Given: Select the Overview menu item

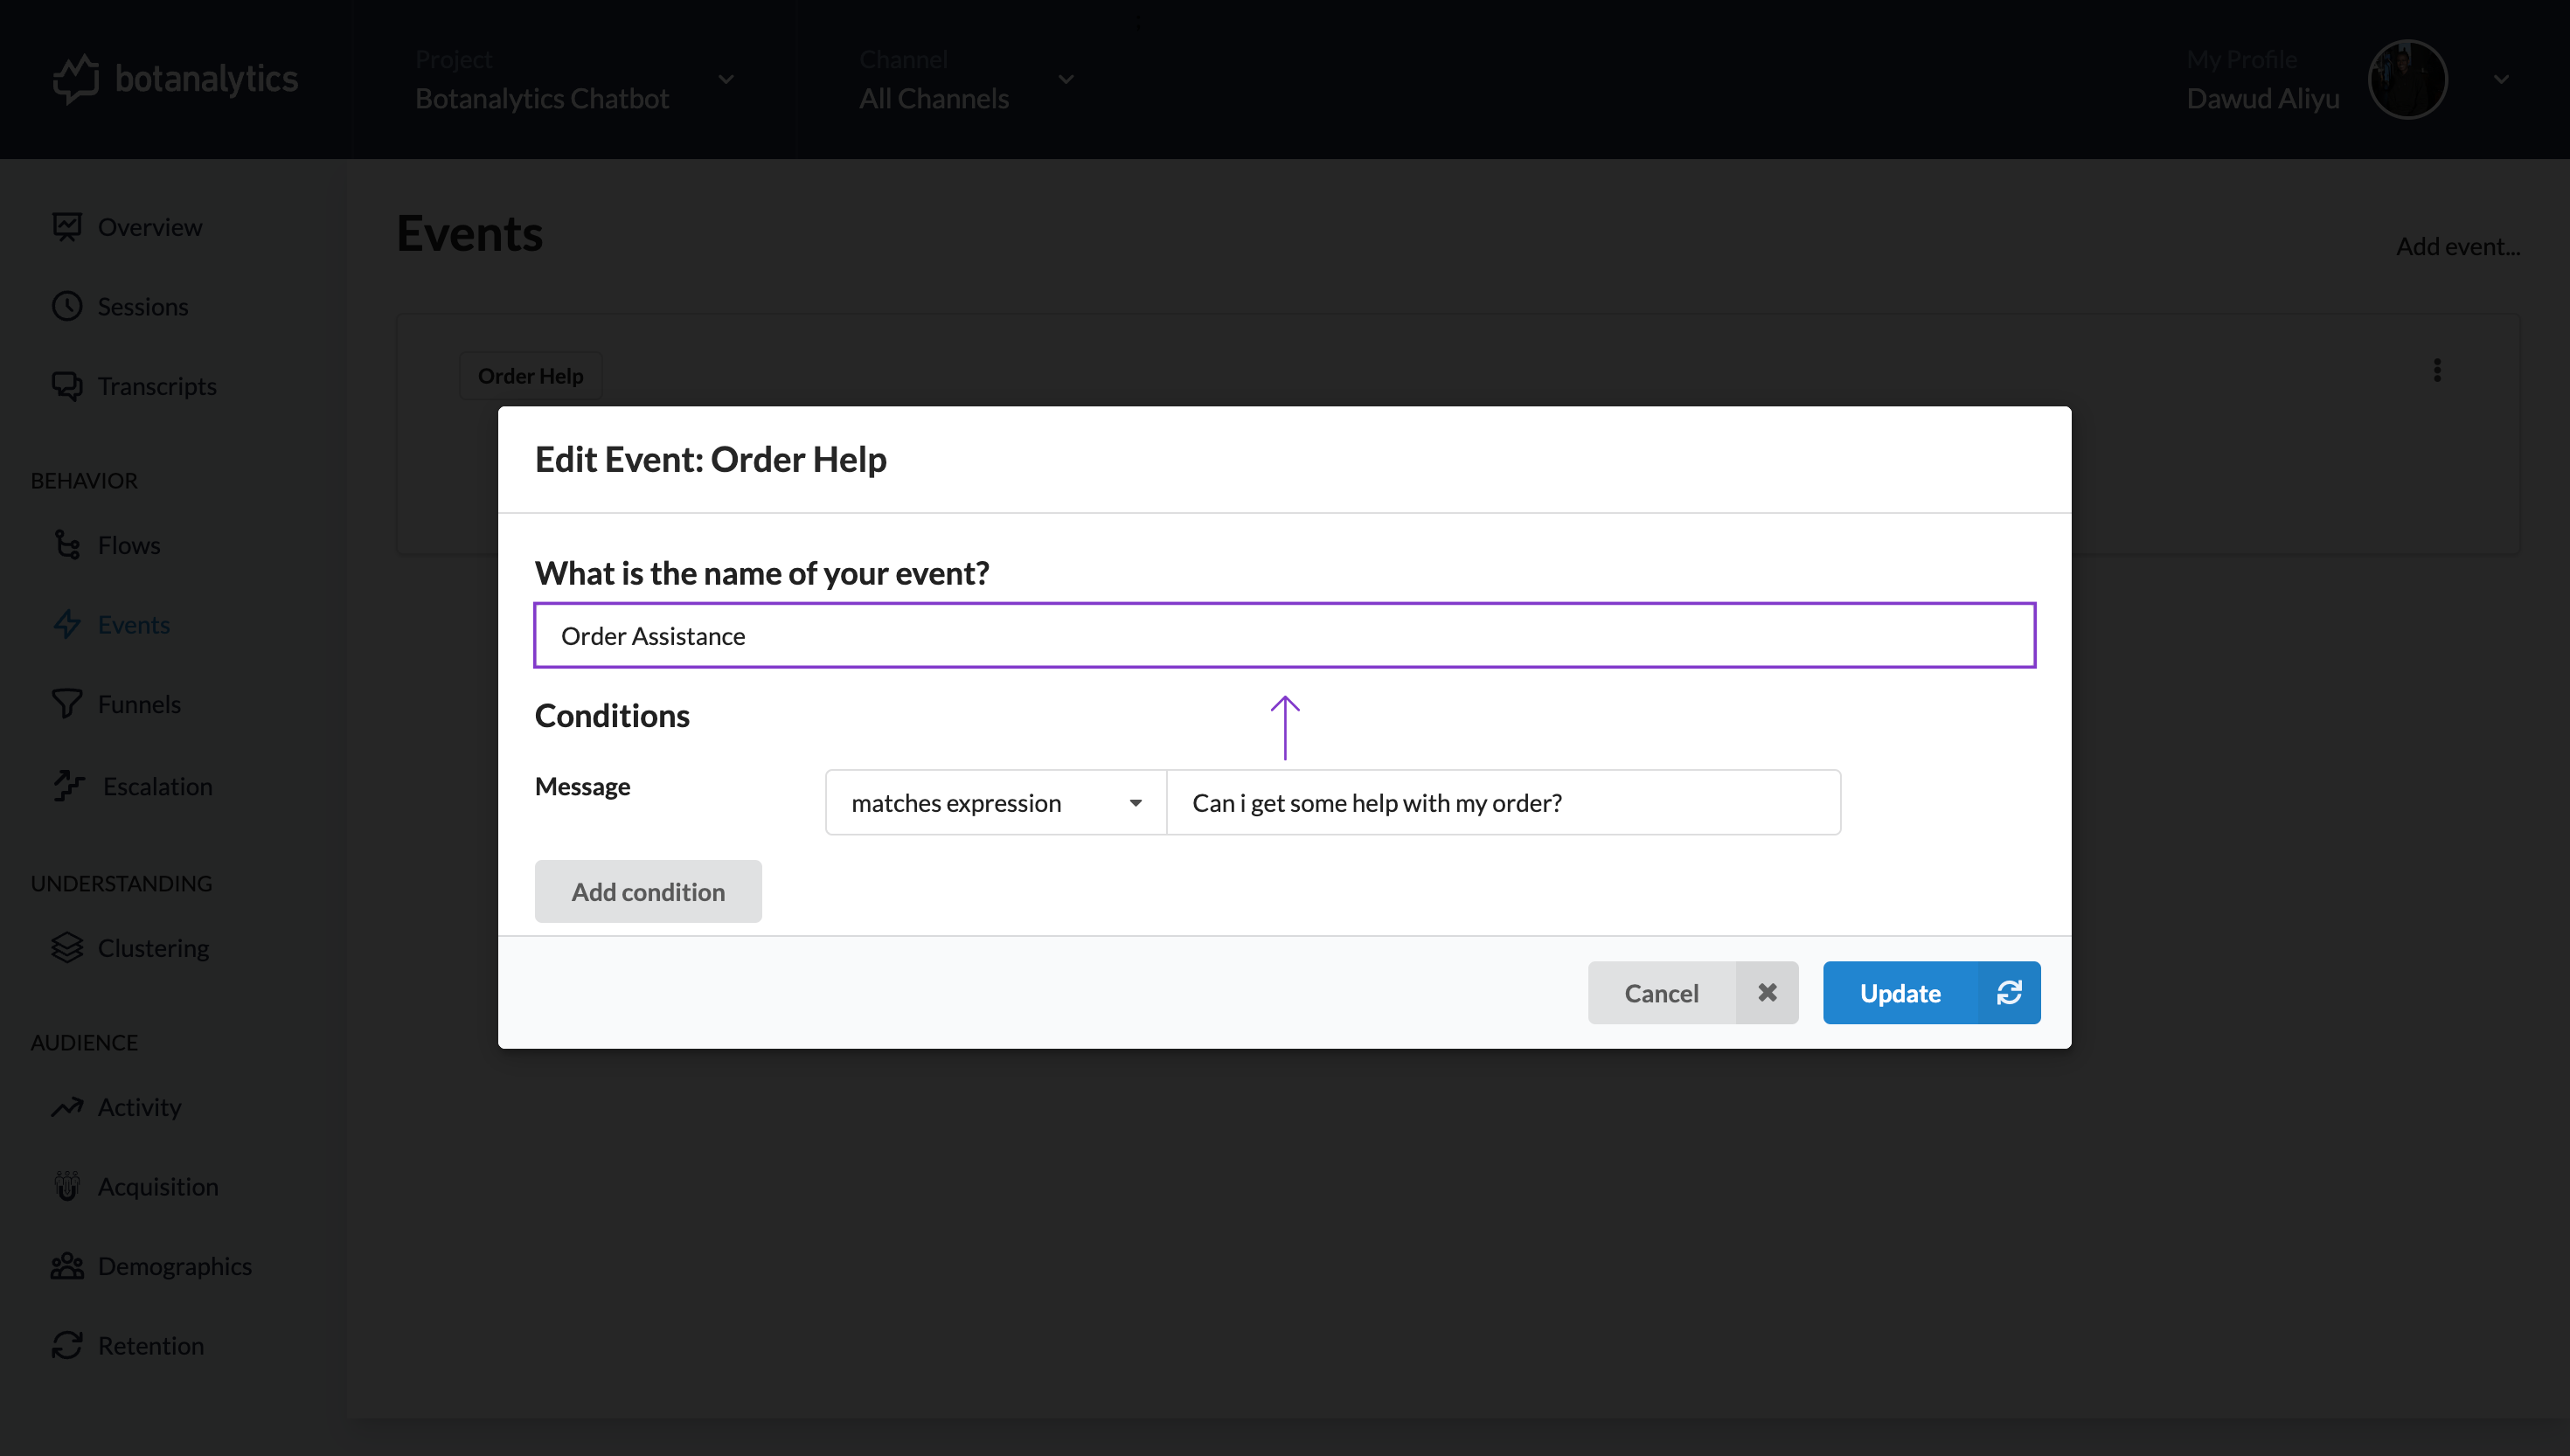Looking at the screenshot, I should click(x=150, y=225).
